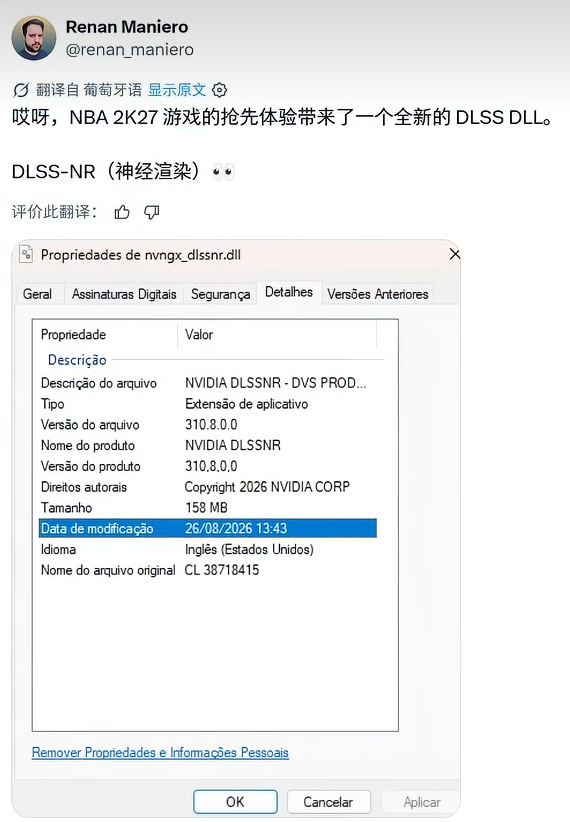Dismiss the dialog with Cancelar

click(x=328, y=802)
